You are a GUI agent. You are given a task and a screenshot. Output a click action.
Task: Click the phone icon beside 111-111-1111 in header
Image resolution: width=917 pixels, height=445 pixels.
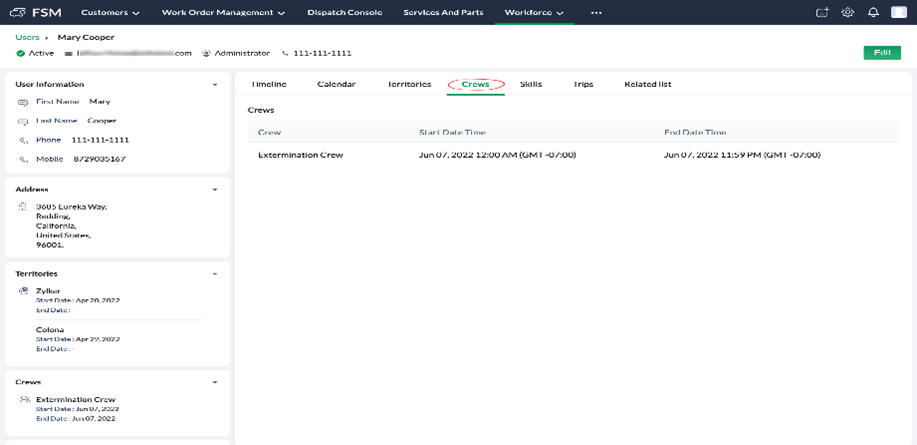(x=285, y=53)
